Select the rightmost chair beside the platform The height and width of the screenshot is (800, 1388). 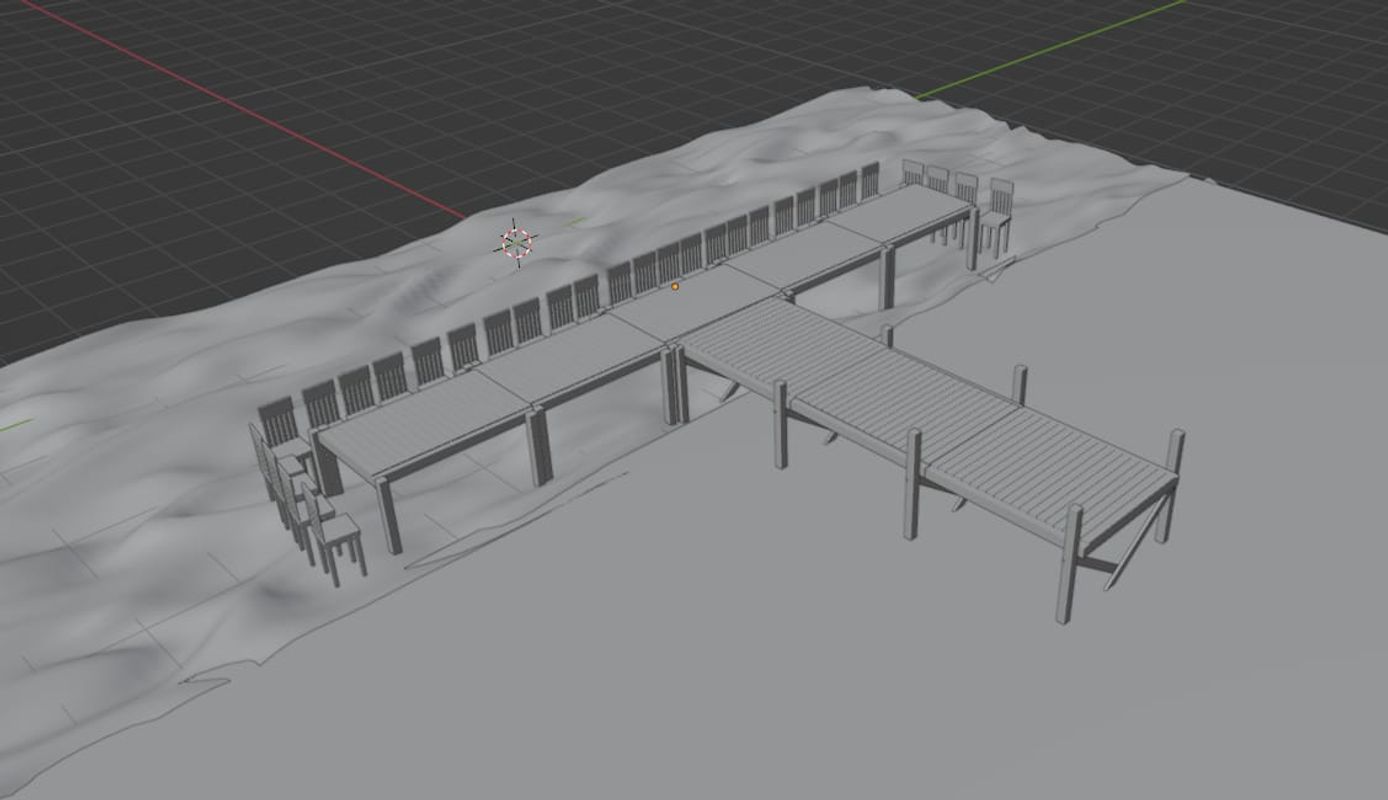click(x=997, y=216)
